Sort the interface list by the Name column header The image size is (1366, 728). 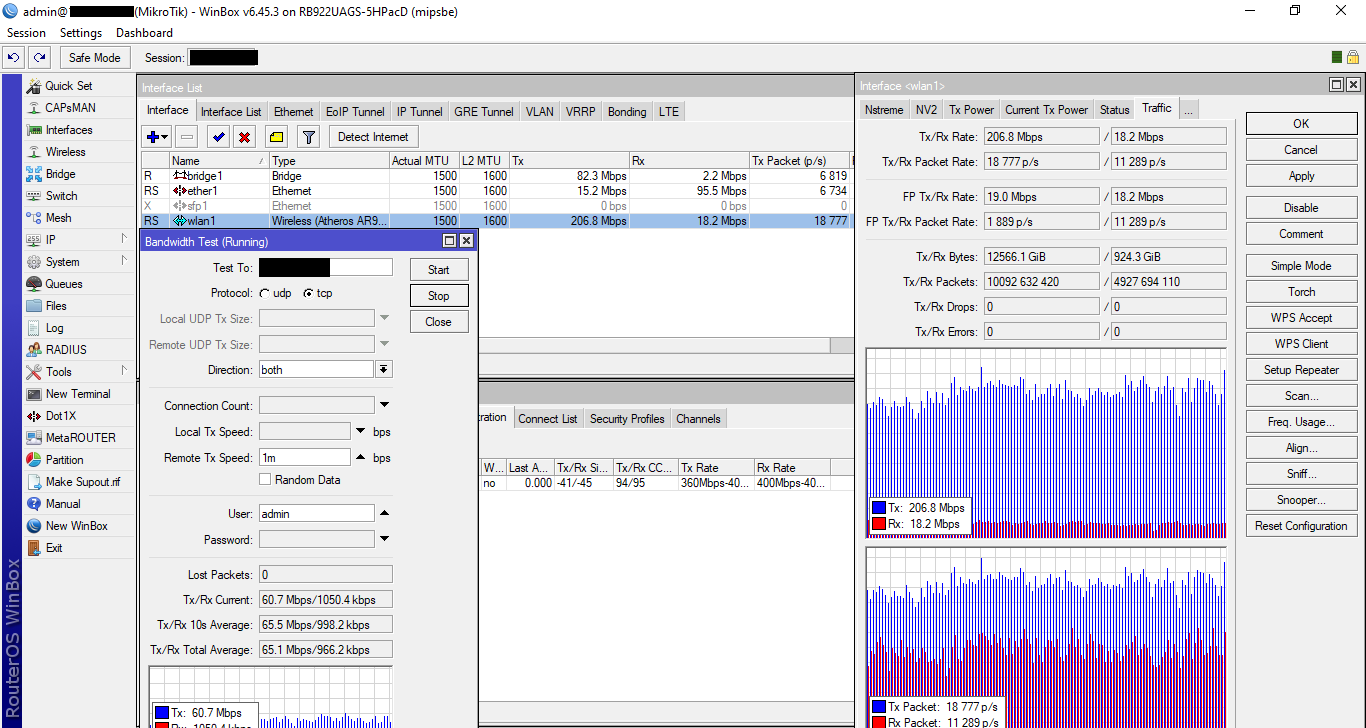pos(219,161)
